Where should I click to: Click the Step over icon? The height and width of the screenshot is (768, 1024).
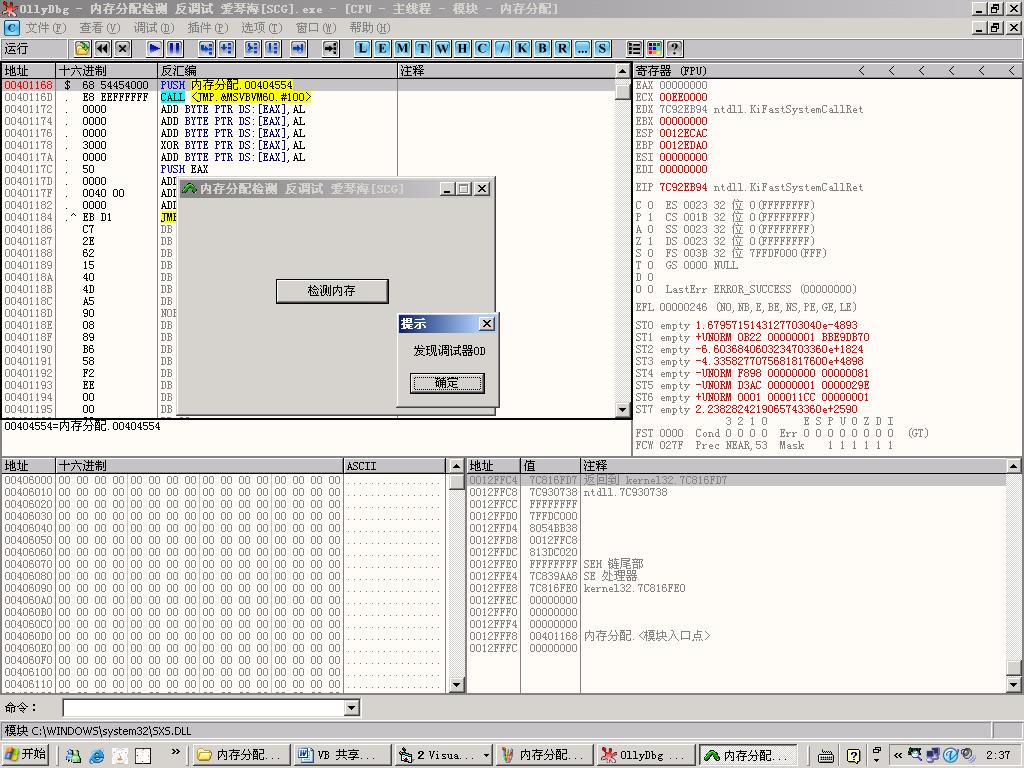(227, 48)
